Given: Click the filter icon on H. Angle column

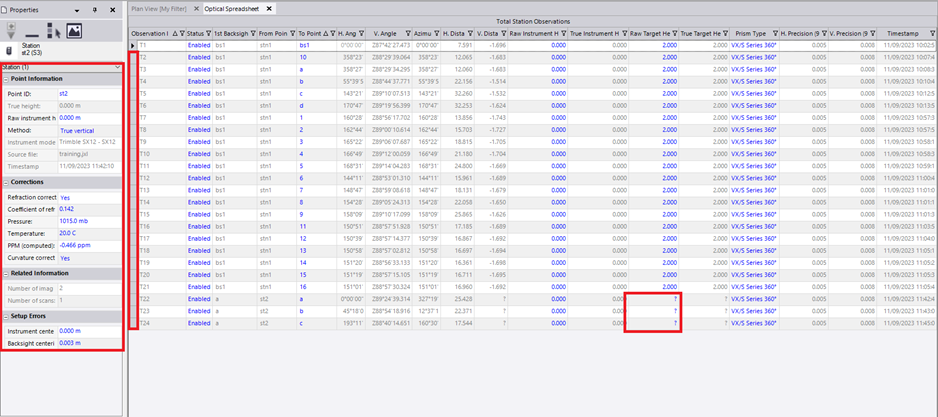Looking at the screenshot, I should click(361, 33).
